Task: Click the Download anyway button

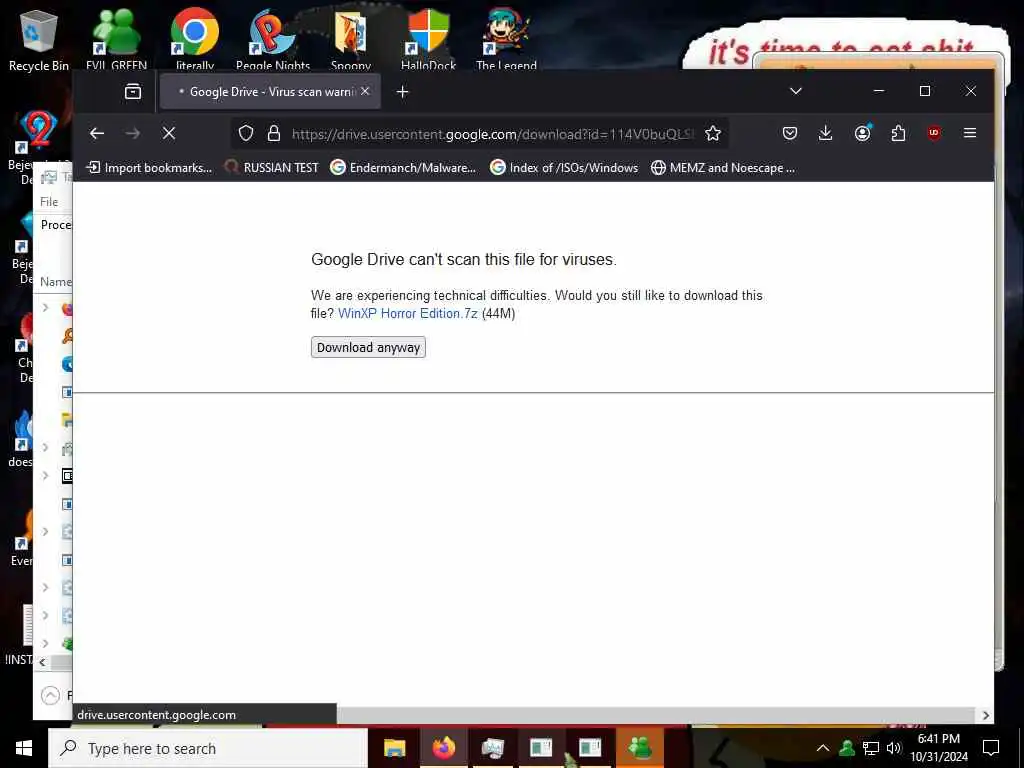Action: (368, 347)
